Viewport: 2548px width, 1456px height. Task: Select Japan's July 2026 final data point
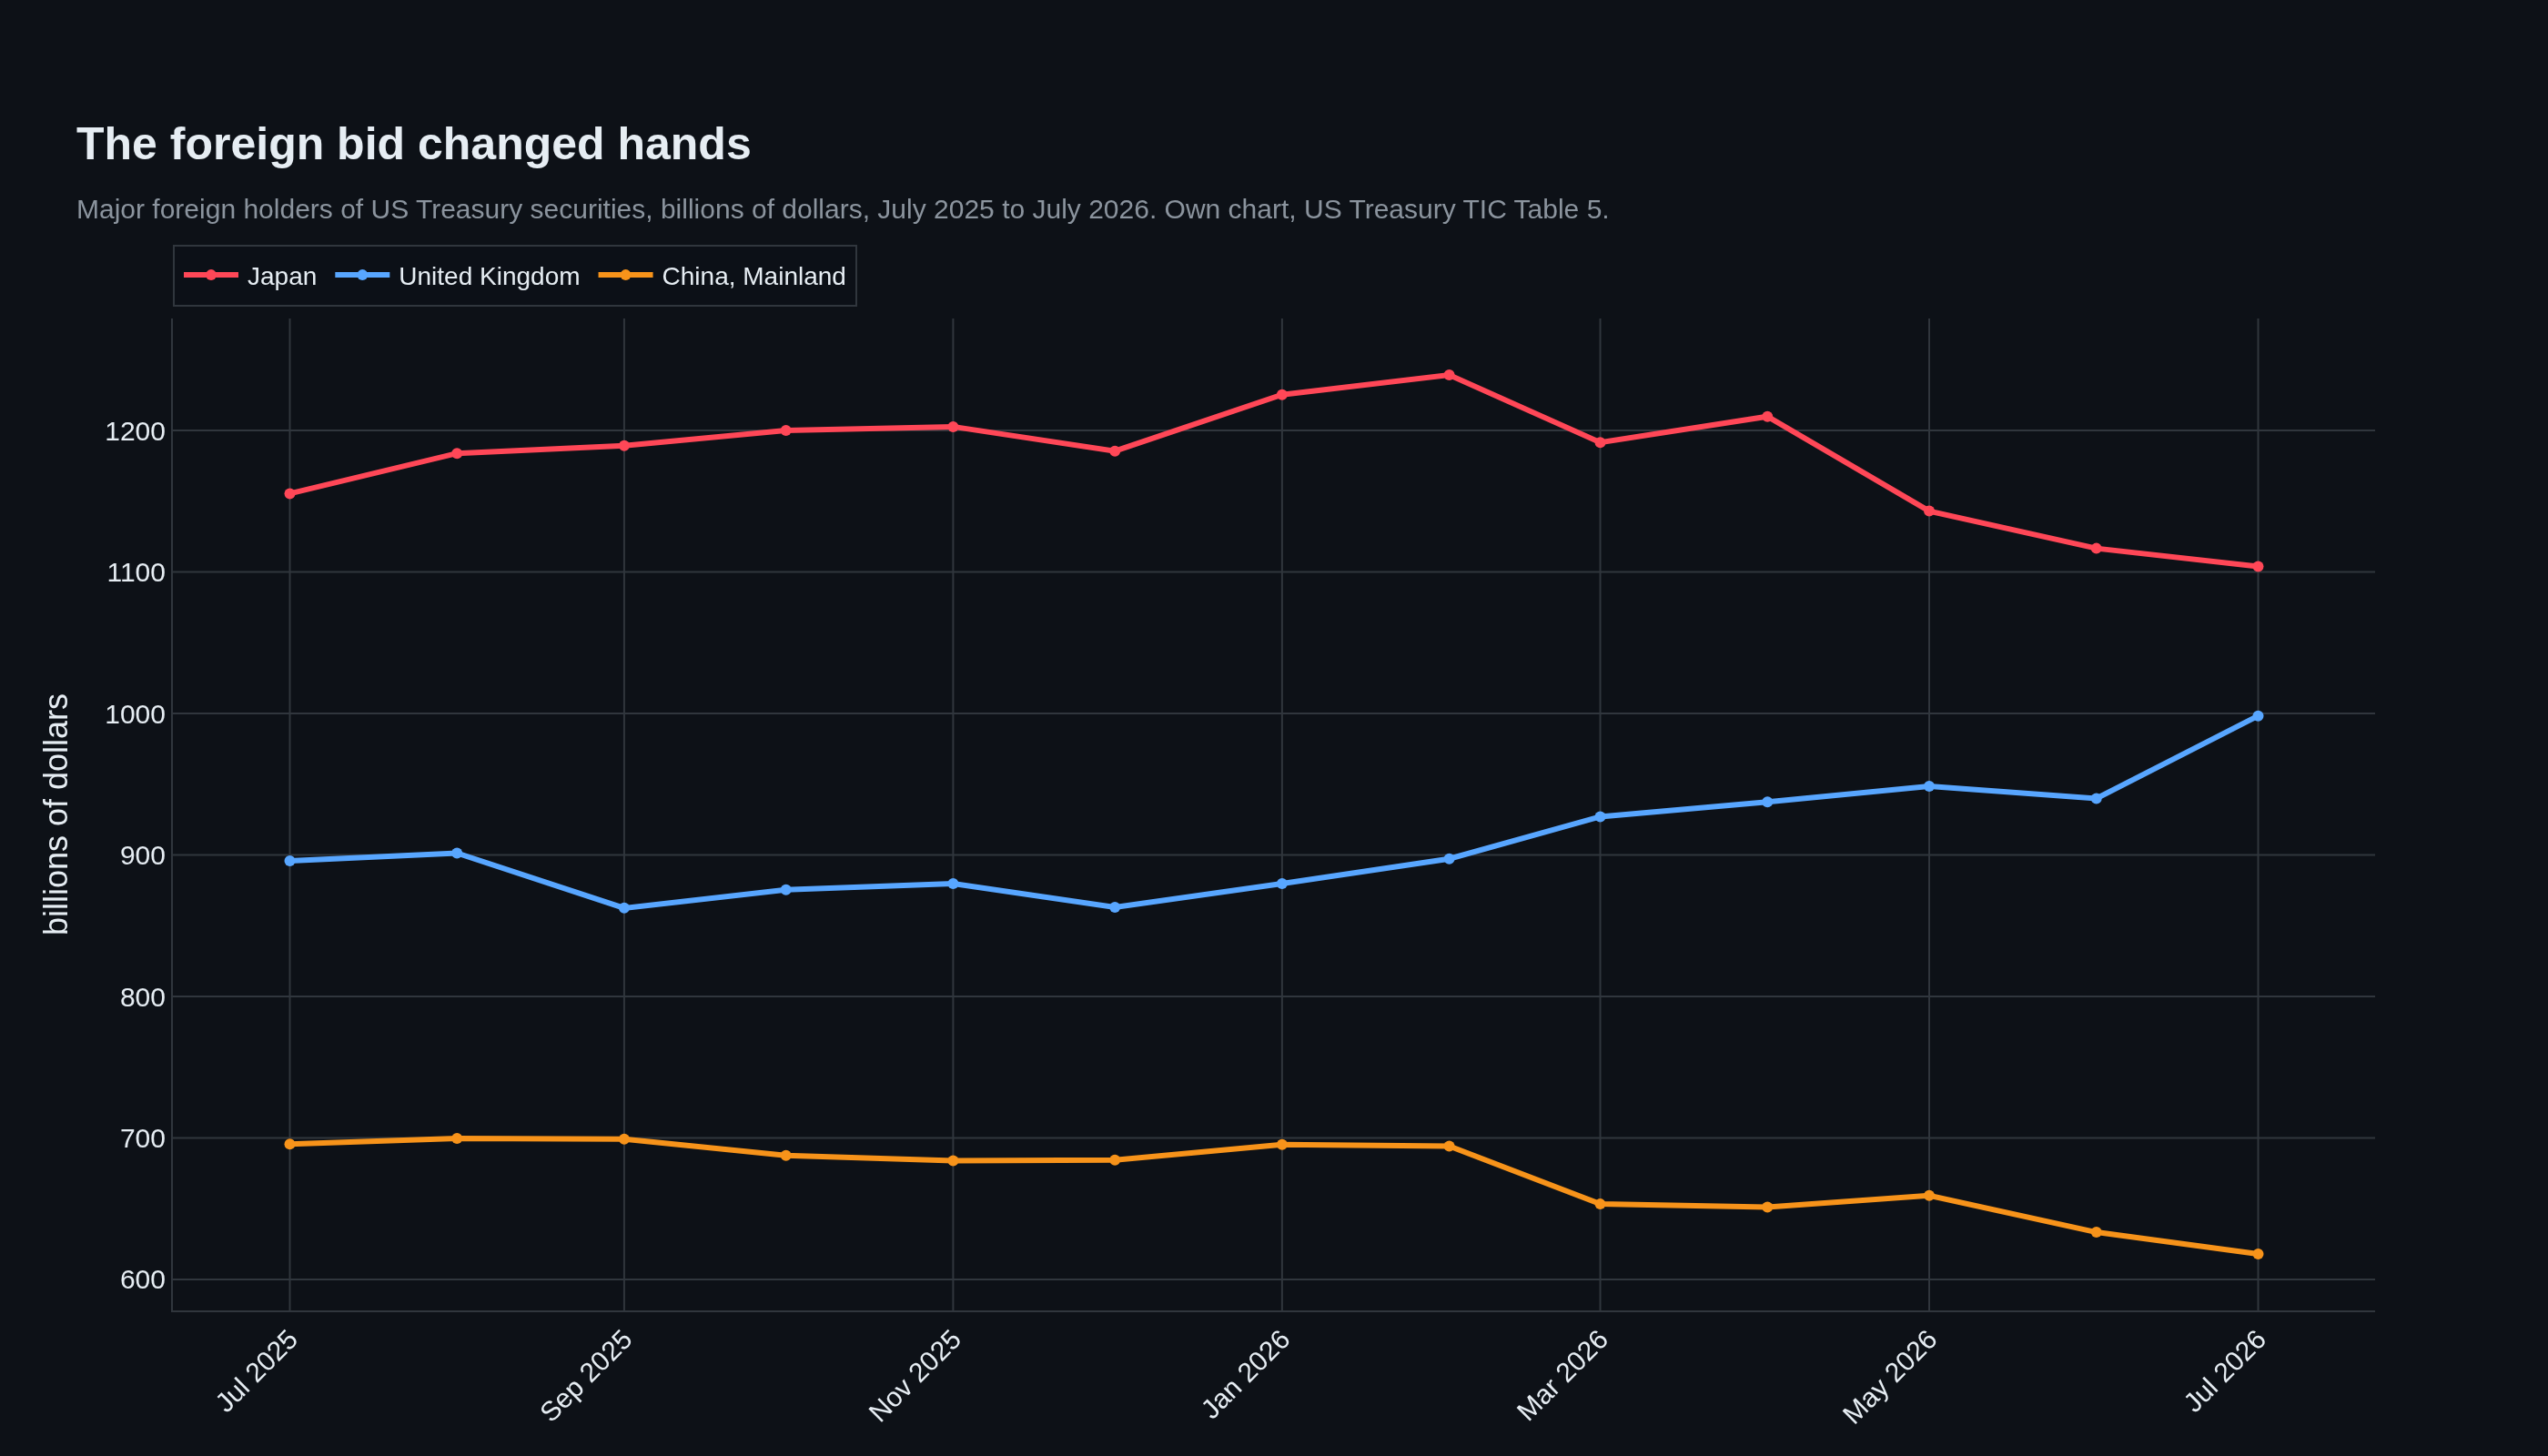(x=2258, y=567)
